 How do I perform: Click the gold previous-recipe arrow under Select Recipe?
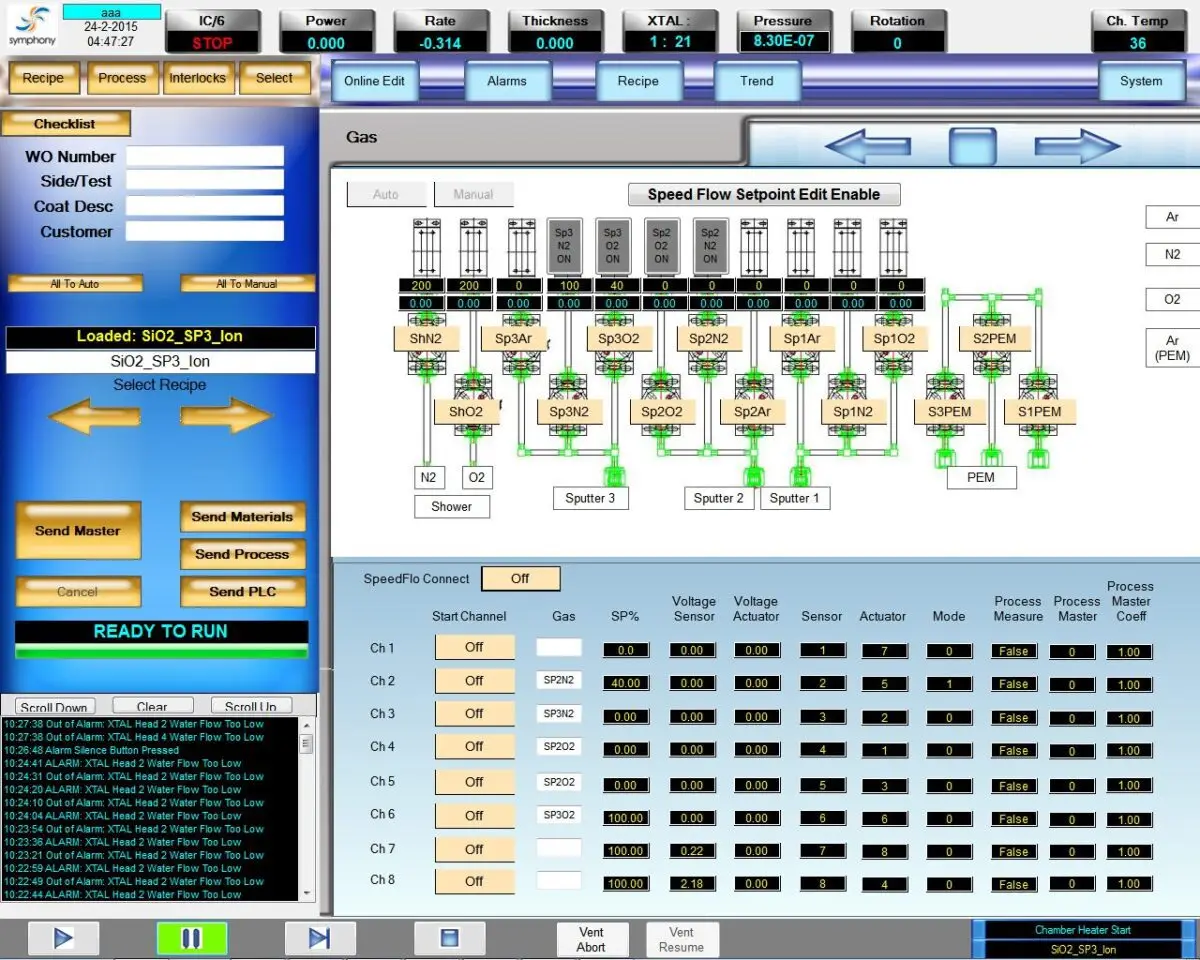coord(94,415)
